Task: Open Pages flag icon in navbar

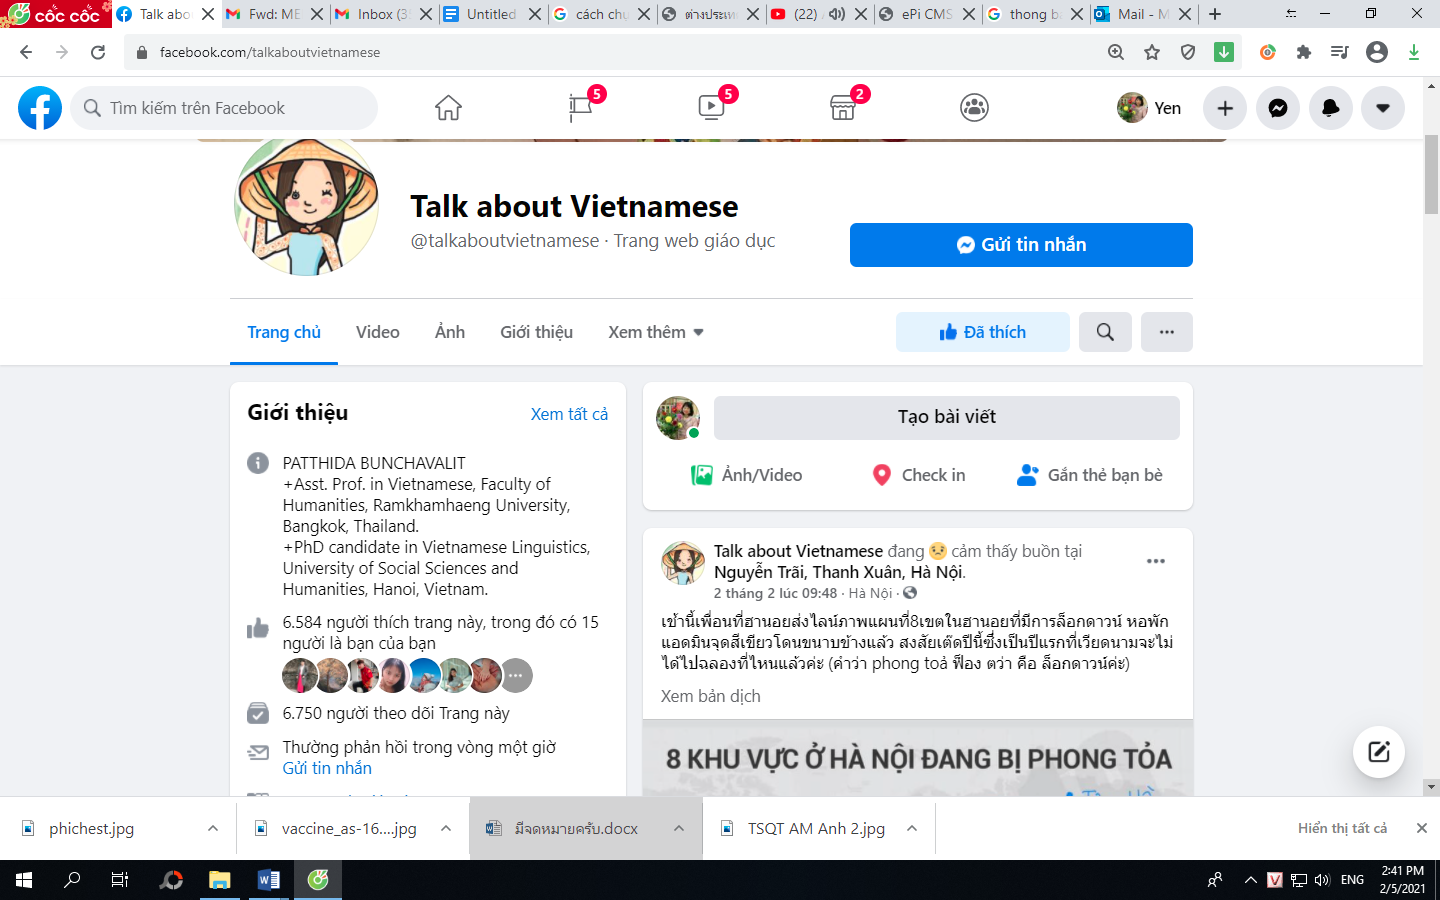Action: click(x=580, y=108)
